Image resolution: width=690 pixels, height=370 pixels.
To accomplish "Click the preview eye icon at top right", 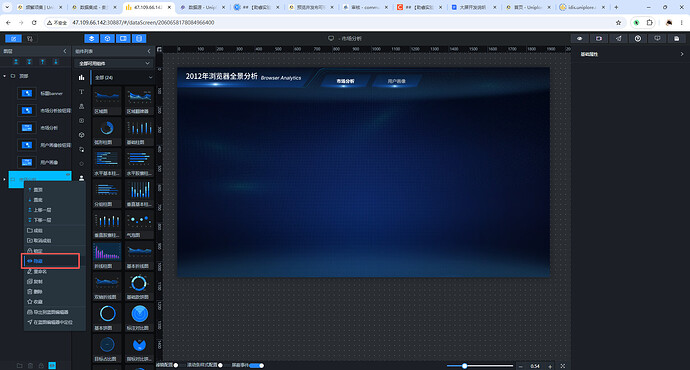I will (x=580, y=39).
